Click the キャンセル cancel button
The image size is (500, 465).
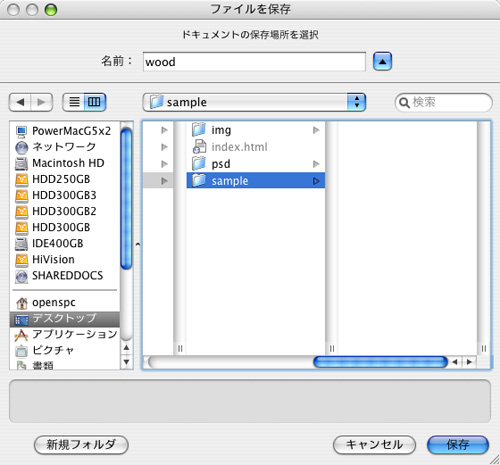tap(374, 445)
